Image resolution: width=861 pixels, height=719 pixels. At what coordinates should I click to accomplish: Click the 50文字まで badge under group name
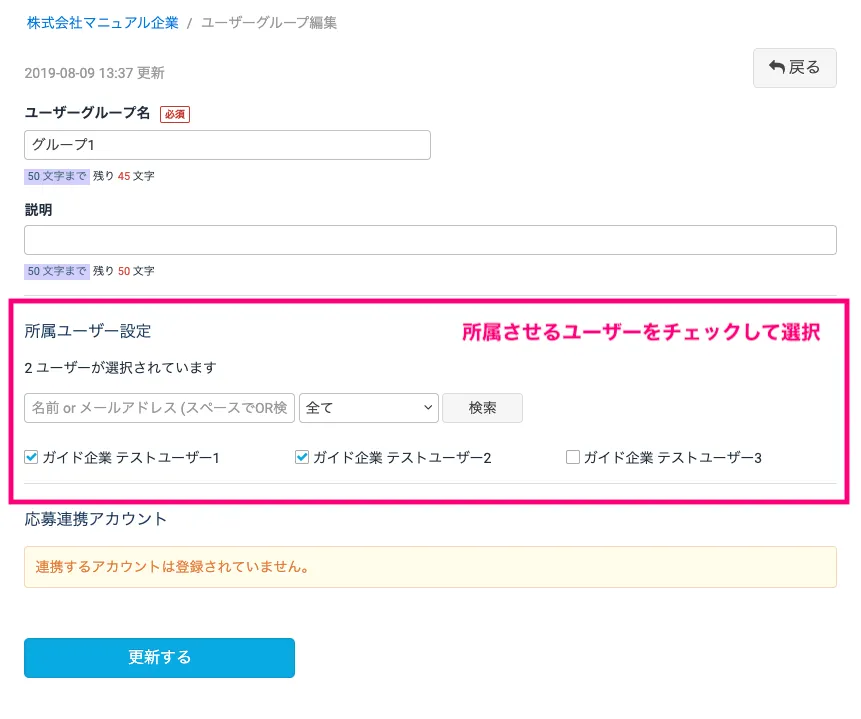tap(56, 176)
